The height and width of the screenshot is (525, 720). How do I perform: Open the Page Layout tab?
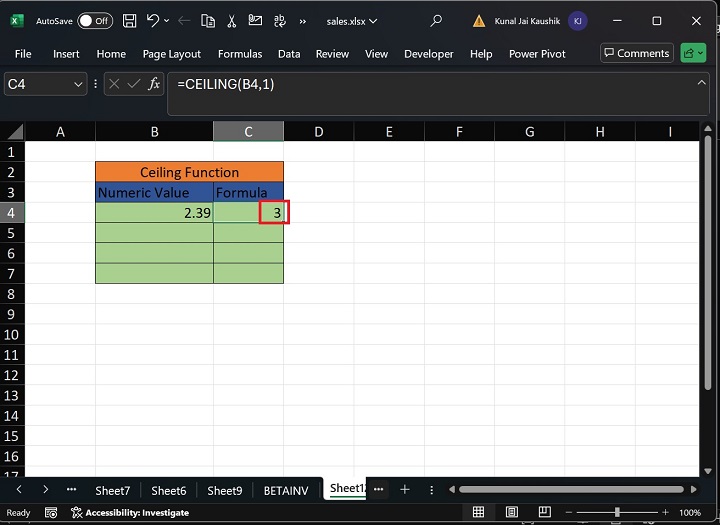(172, 54)
